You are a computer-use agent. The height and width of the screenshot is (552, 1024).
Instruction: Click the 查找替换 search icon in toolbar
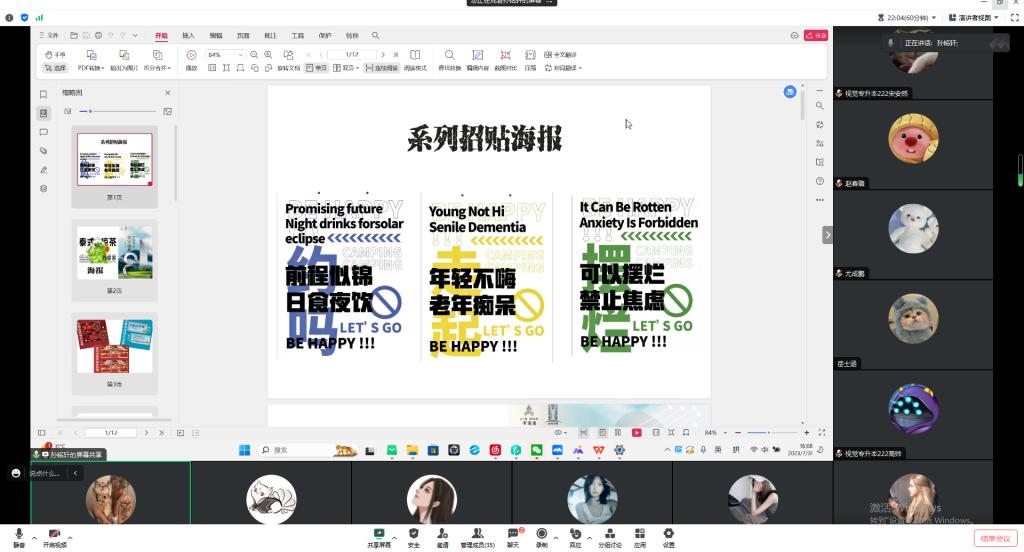coord(449,55)
